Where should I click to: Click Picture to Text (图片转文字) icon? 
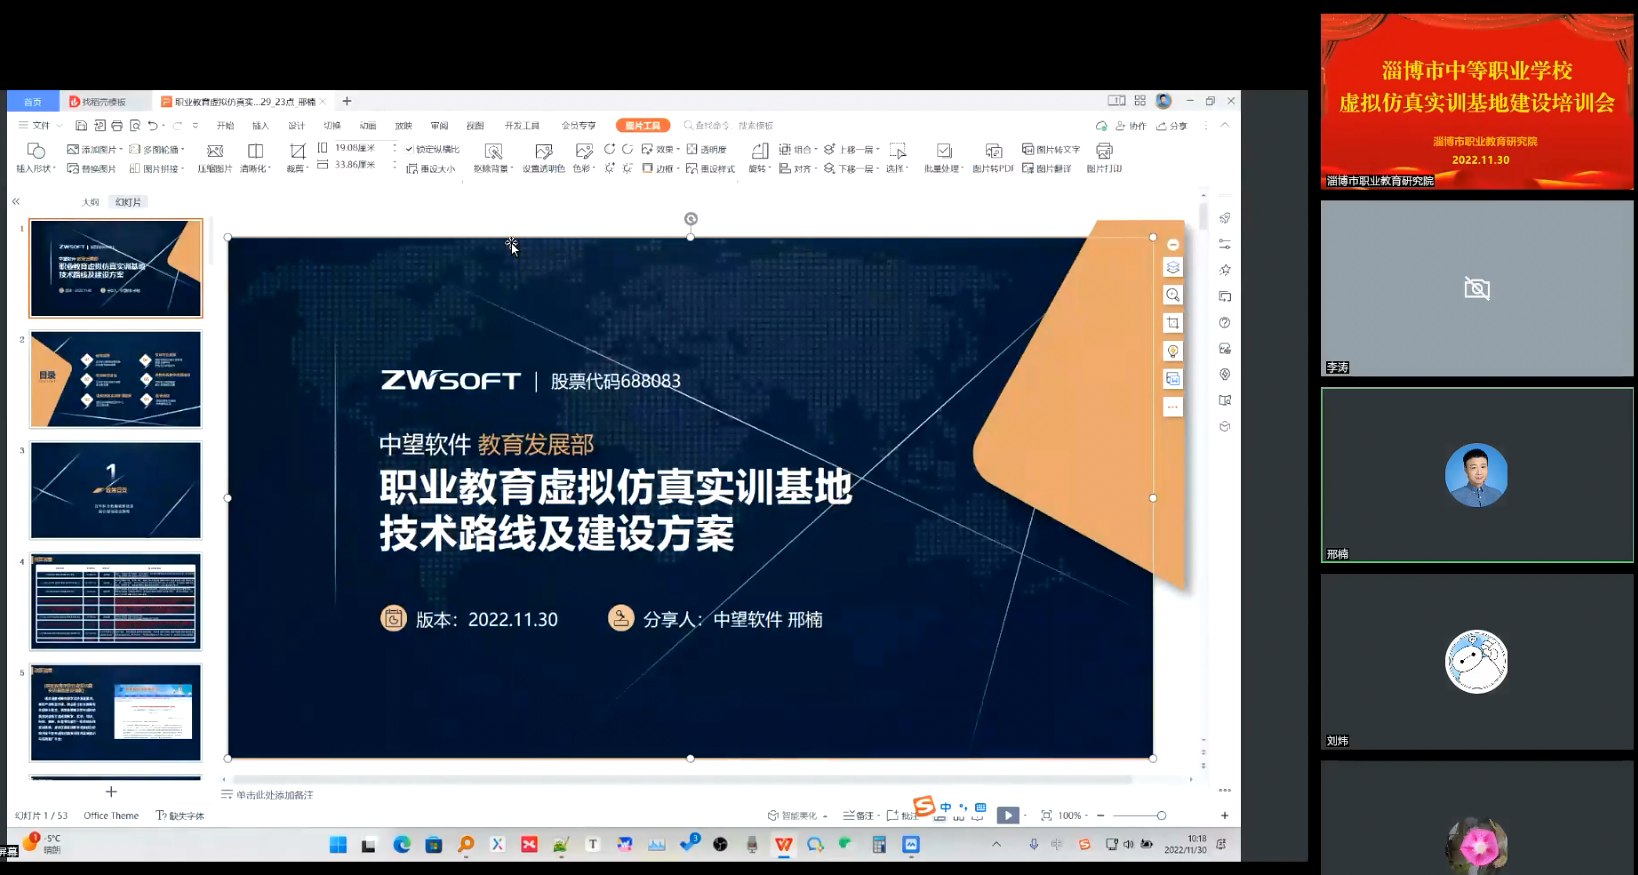point(1028,149)
